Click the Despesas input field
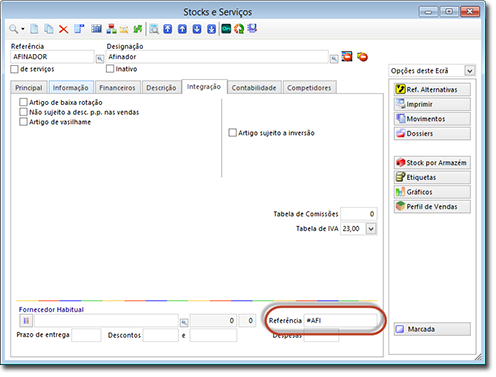Screen dimensions: 496x377 click(x=321, y=335)
